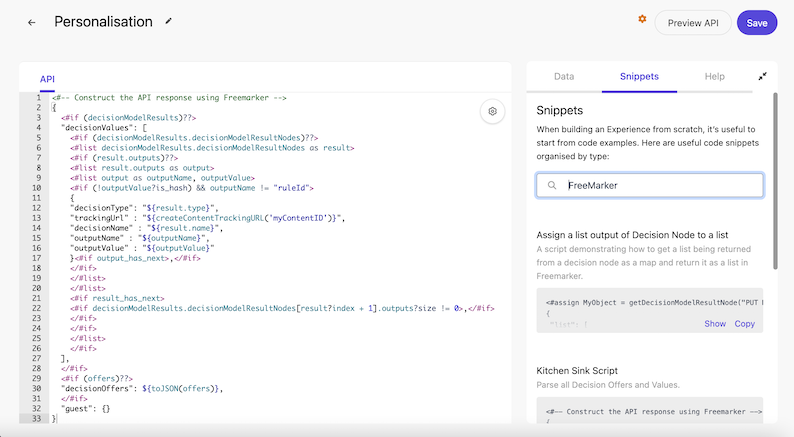Copy the Decision Node list snippet

pyautogui.click(x=744, y=324)
